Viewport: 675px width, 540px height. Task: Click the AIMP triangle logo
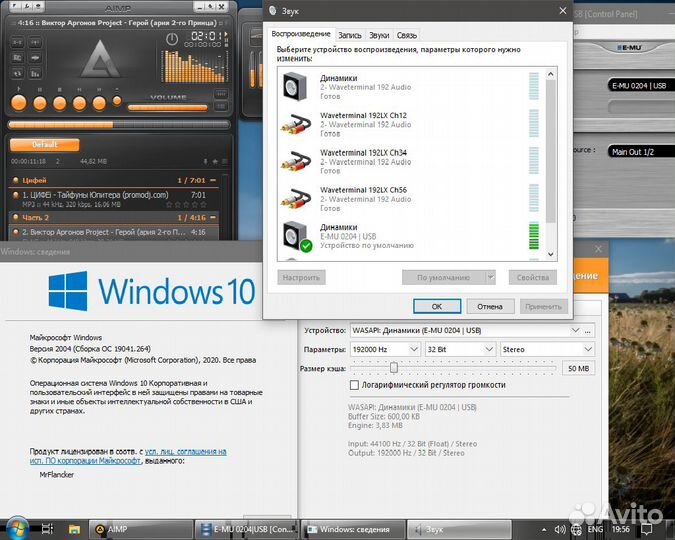coord(100,59)
